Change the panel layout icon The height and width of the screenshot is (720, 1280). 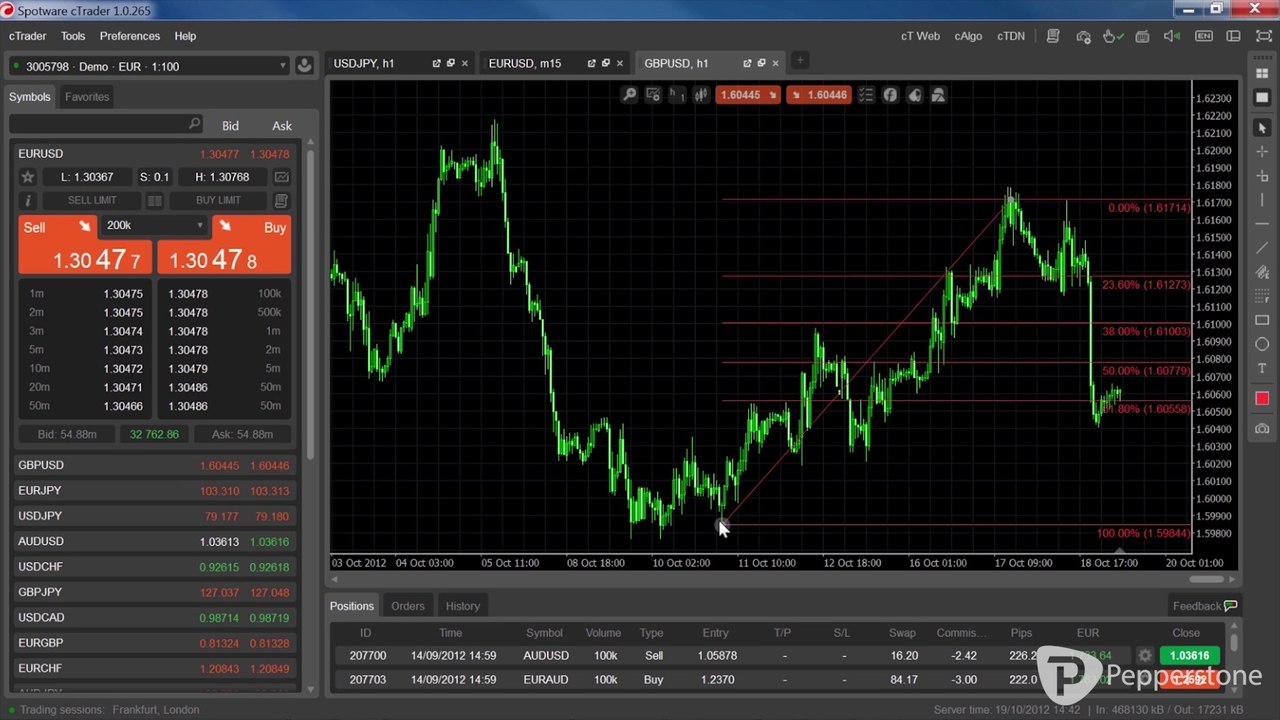1233,36
